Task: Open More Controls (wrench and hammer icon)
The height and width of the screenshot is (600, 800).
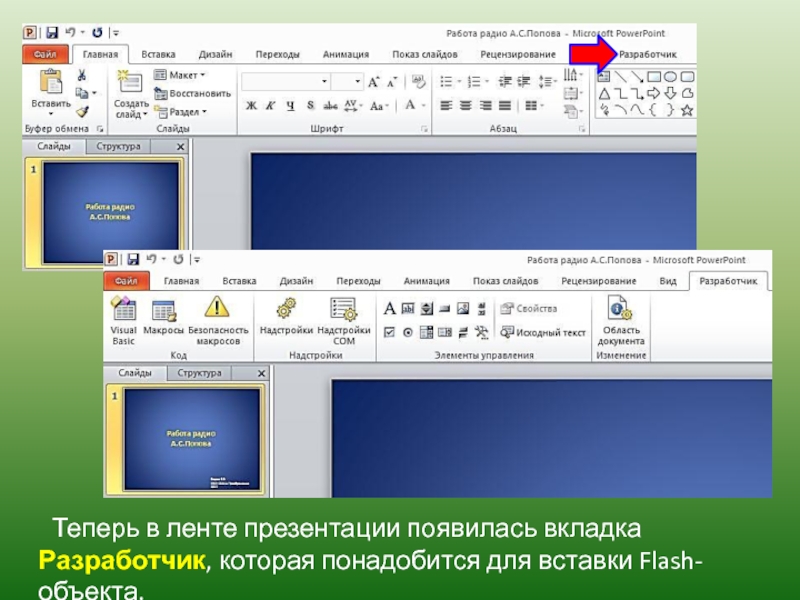Action: pos(482,333)
